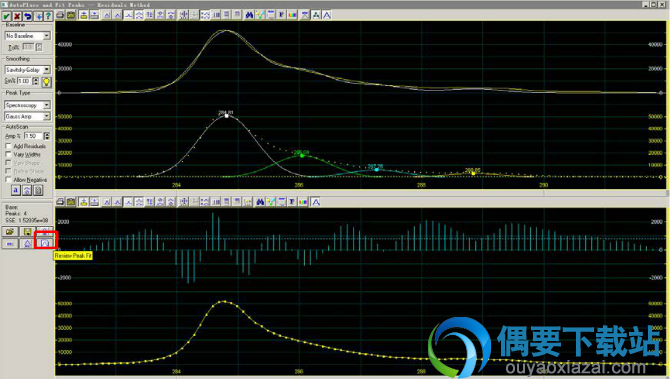This screenshot has height=379, width=671.
Task: Click the open folder button in left panel
Action: pos(10,232)
